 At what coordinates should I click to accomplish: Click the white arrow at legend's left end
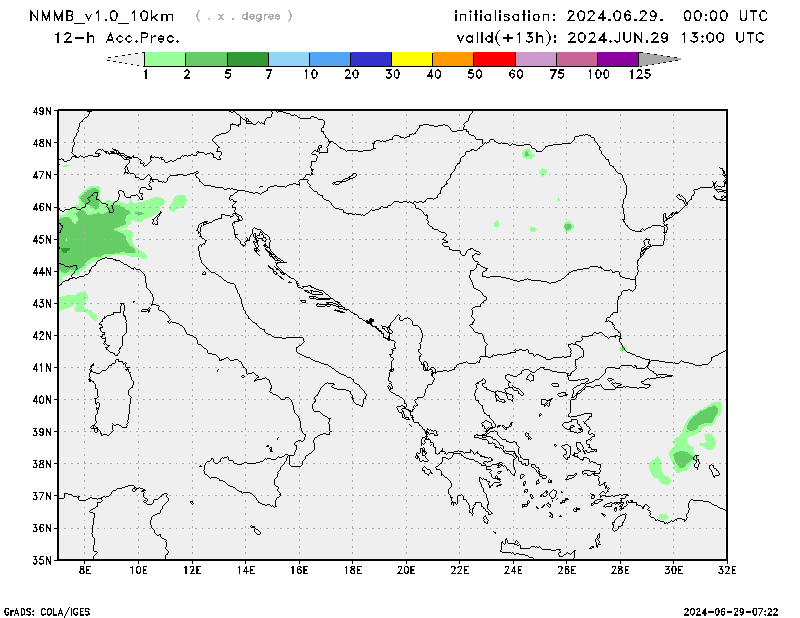pos(125,59)
